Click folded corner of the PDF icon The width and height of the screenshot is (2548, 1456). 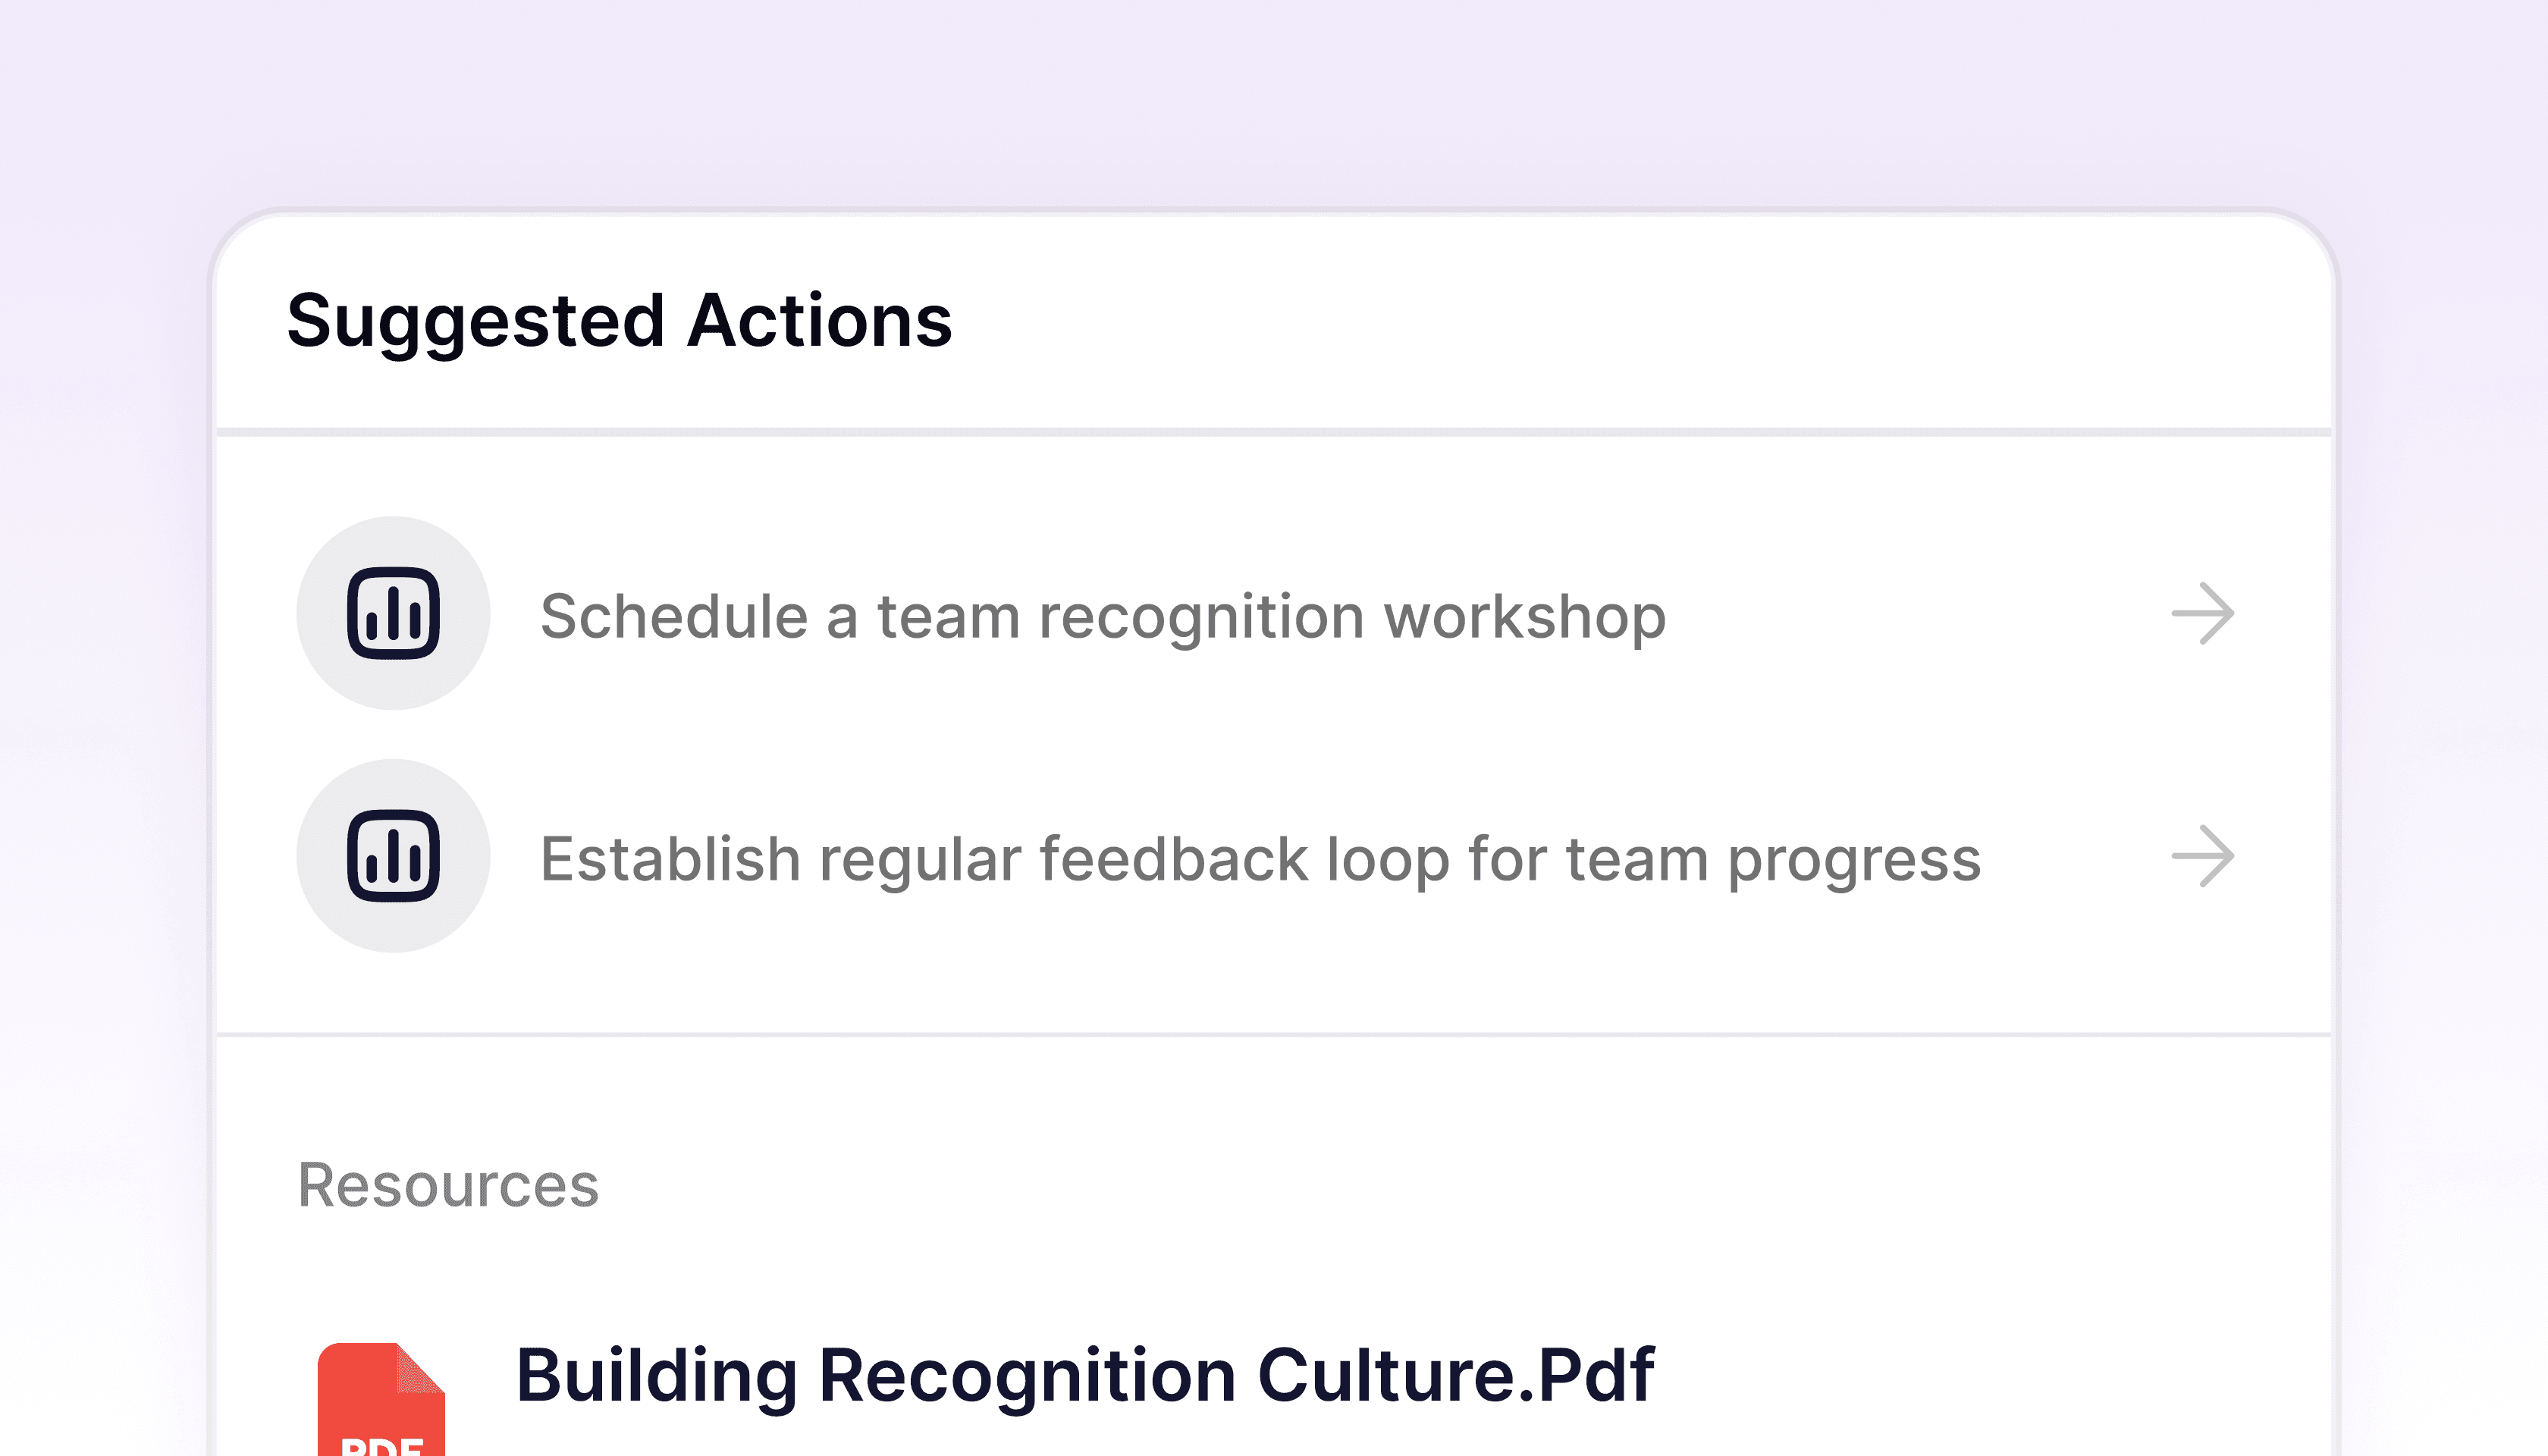coord(421,1367)
